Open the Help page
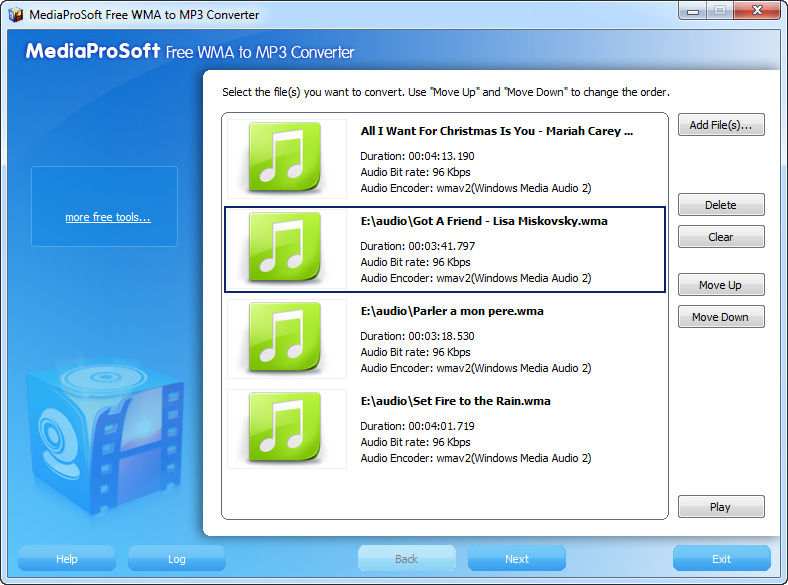The width and height of the screenshot is (788, 585). pyautogui.click(x=67, y=558)
